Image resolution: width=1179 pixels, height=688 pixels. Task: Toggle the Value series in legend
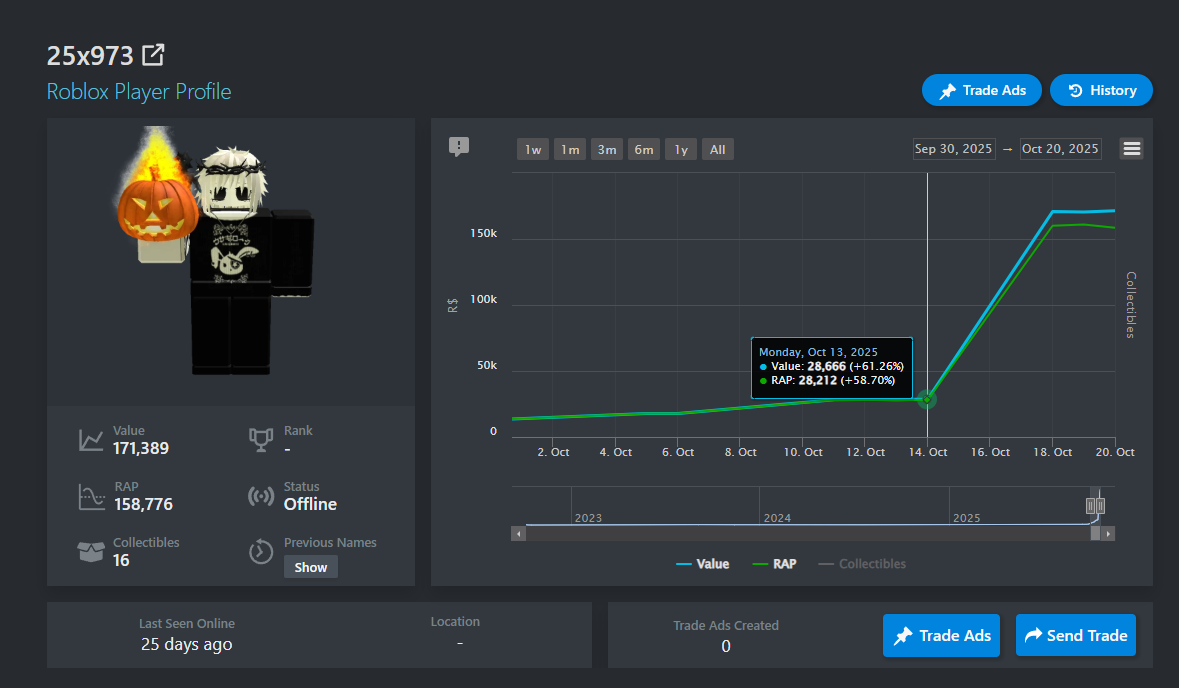tap(702, 564)
